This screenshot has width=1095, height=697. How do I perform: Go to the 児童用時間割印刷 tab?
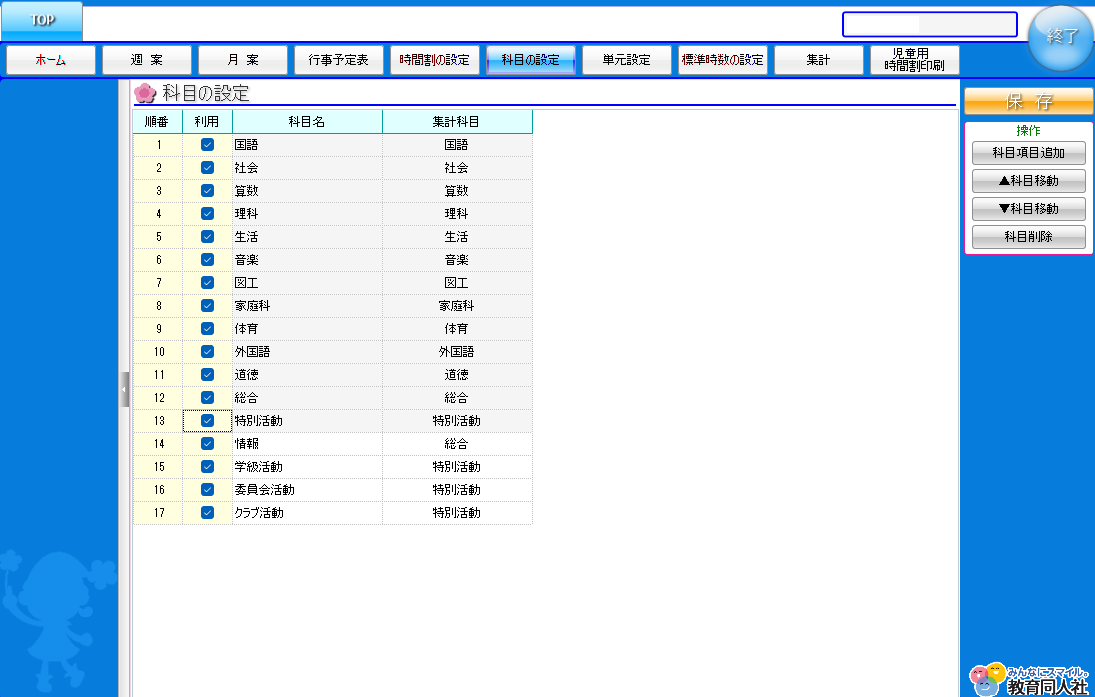click(x=915, y=60)
